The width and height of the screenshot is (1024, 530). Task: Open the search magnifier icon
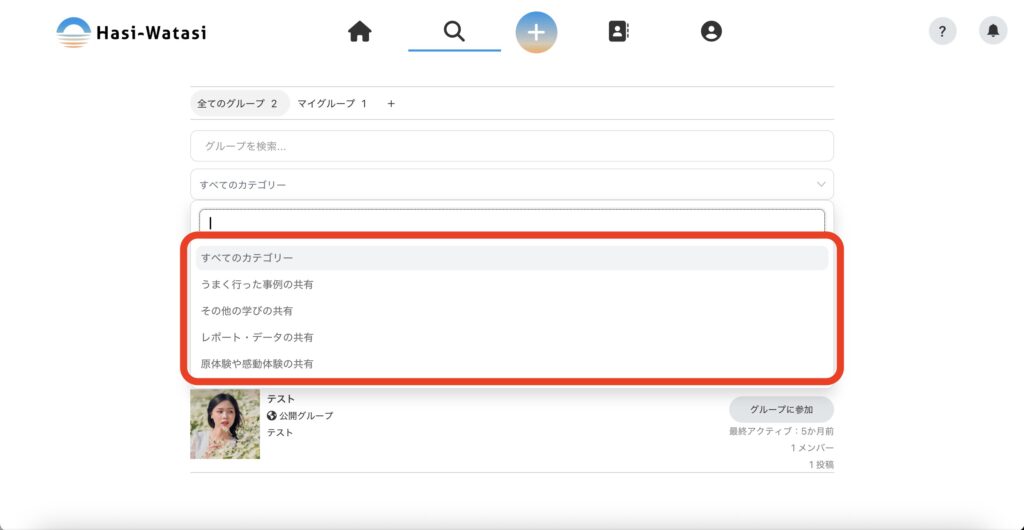(x=454, y=32)
